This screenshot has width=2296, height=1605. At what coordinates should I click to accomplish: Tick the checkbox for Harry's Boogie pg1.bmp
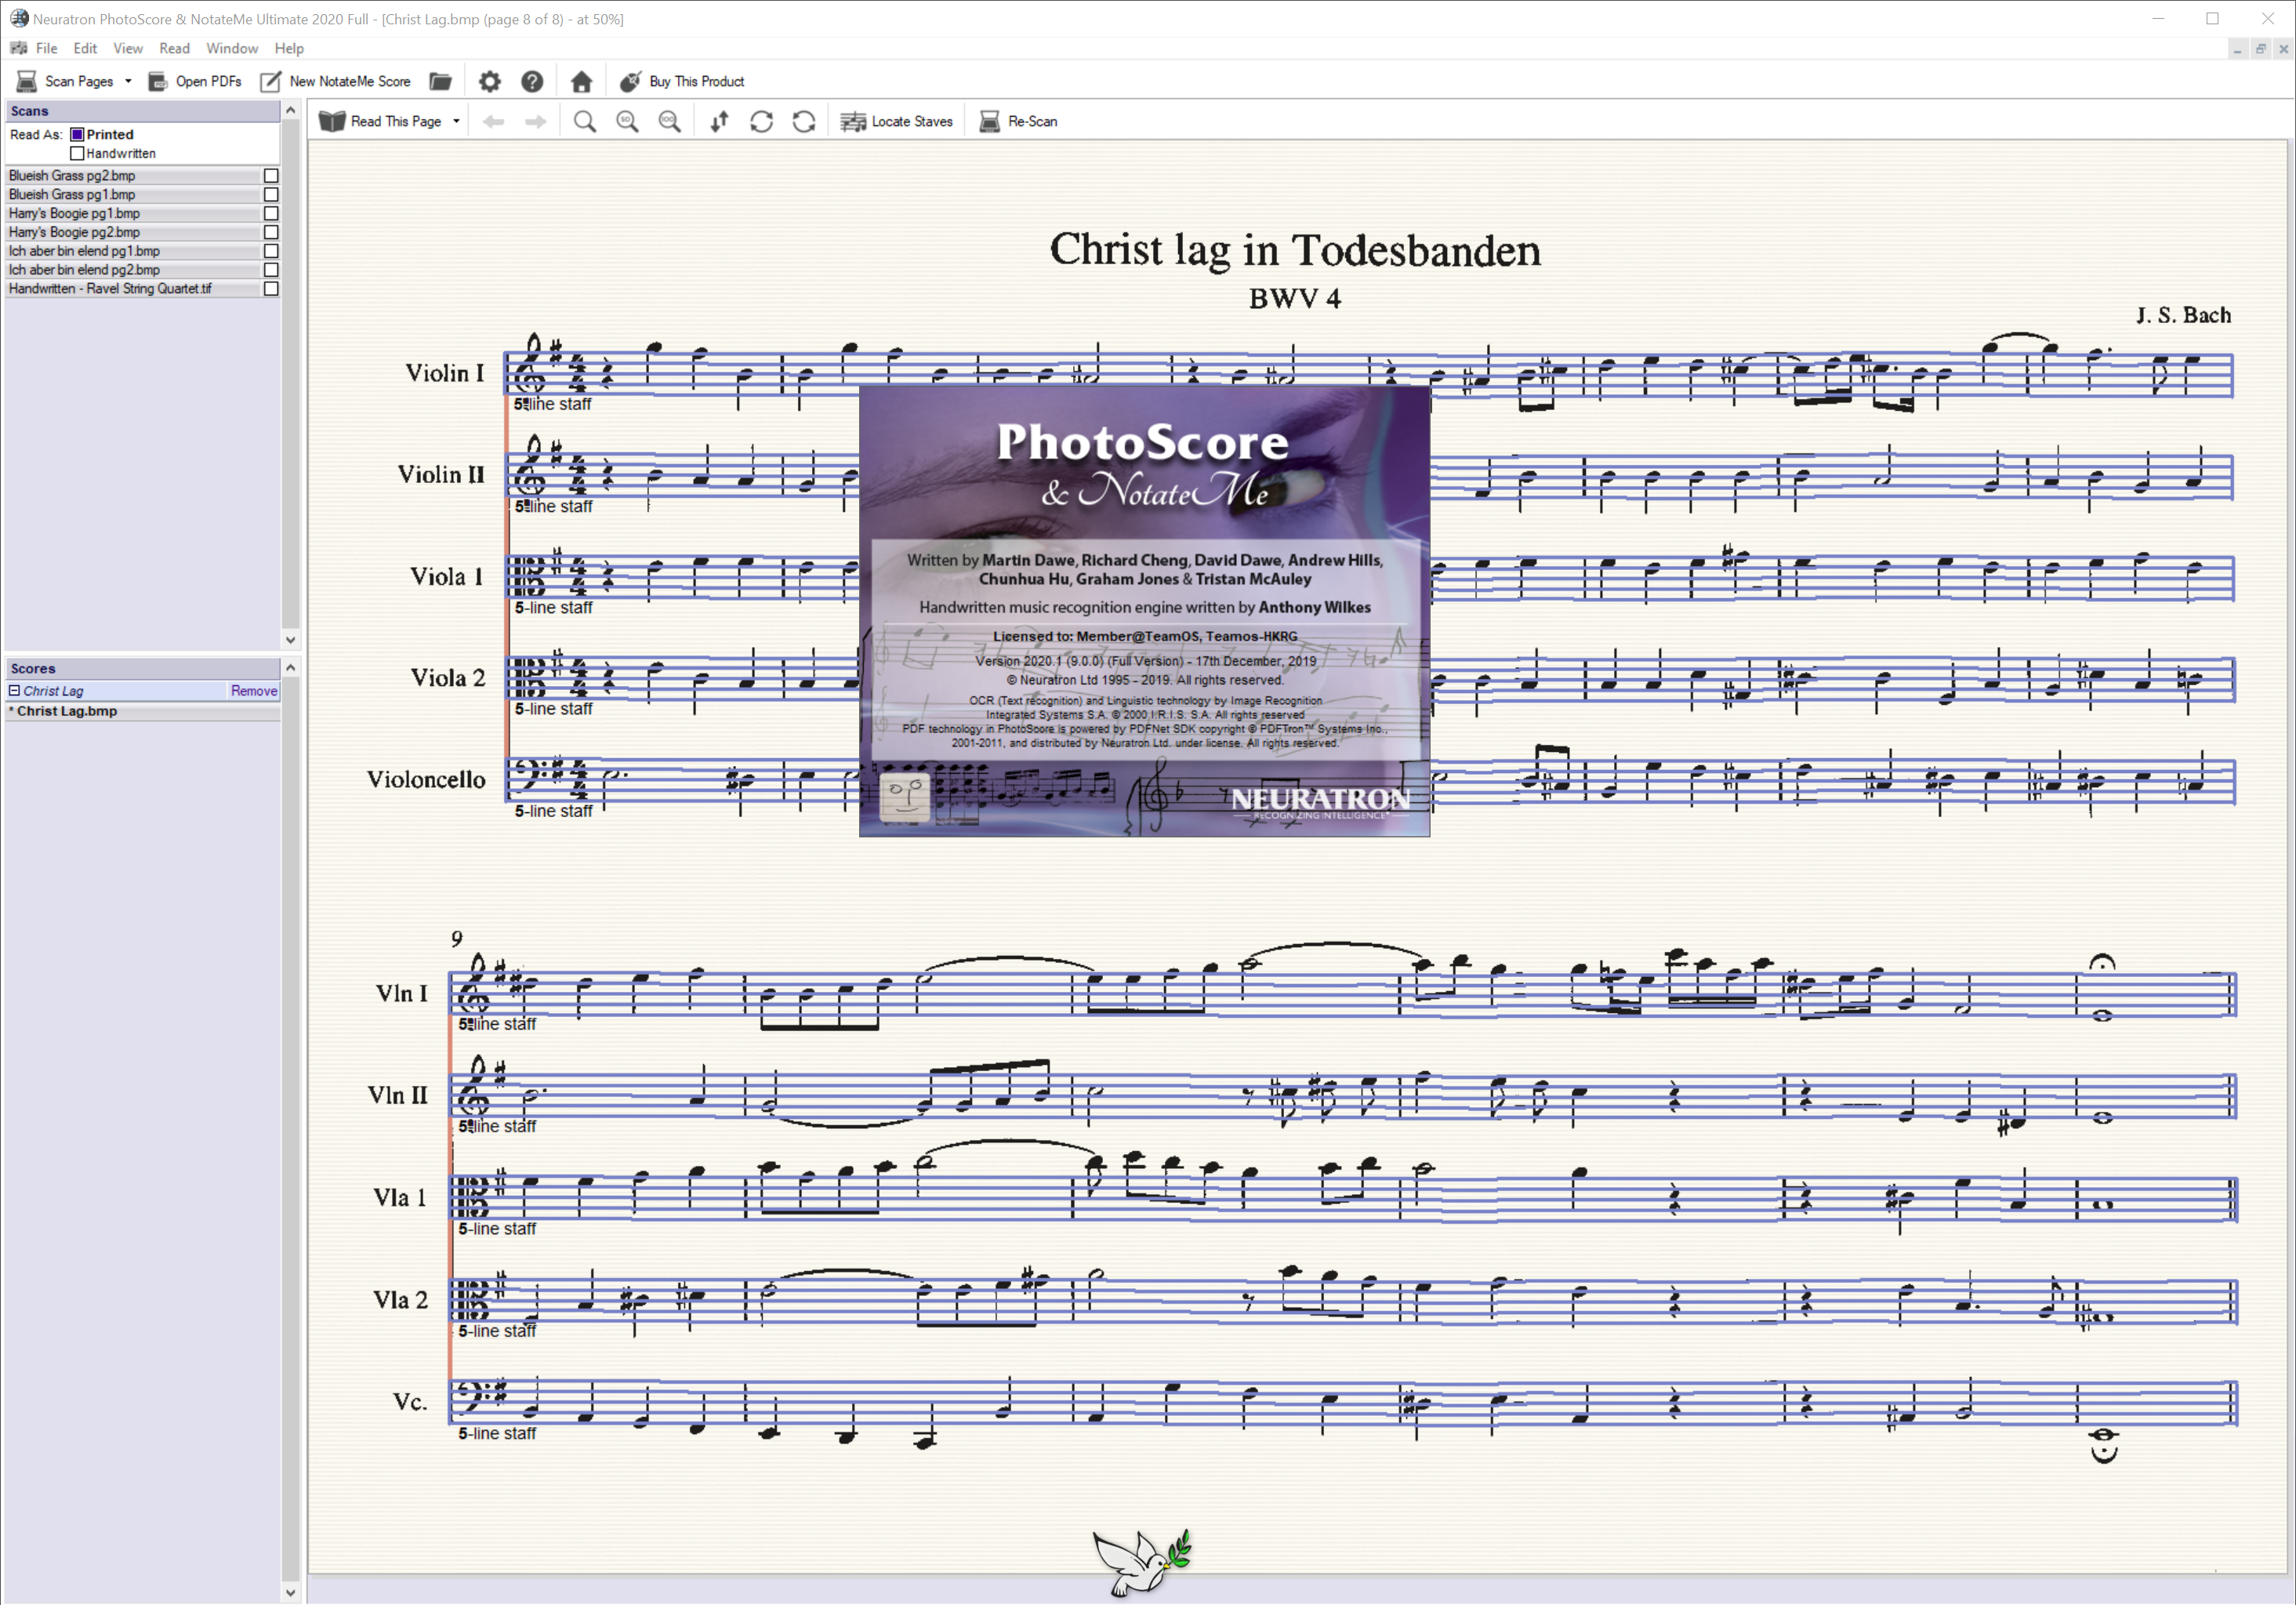pyautogui.click(x=271, y=213)
